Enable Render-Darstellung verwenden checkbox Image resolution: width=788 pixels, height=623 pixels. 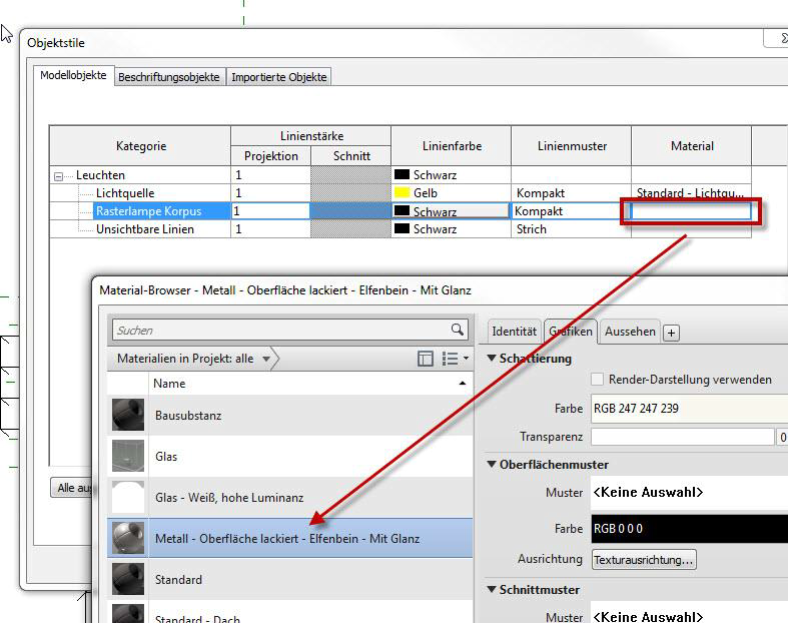pyautogui.click(x=597, y=380)
